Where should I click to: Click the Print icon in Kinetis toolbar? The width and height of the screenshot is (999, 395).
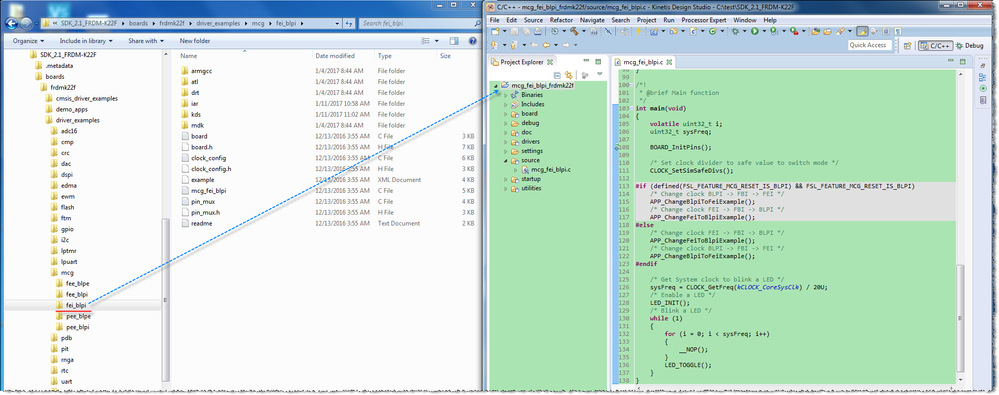pos(538,31)
